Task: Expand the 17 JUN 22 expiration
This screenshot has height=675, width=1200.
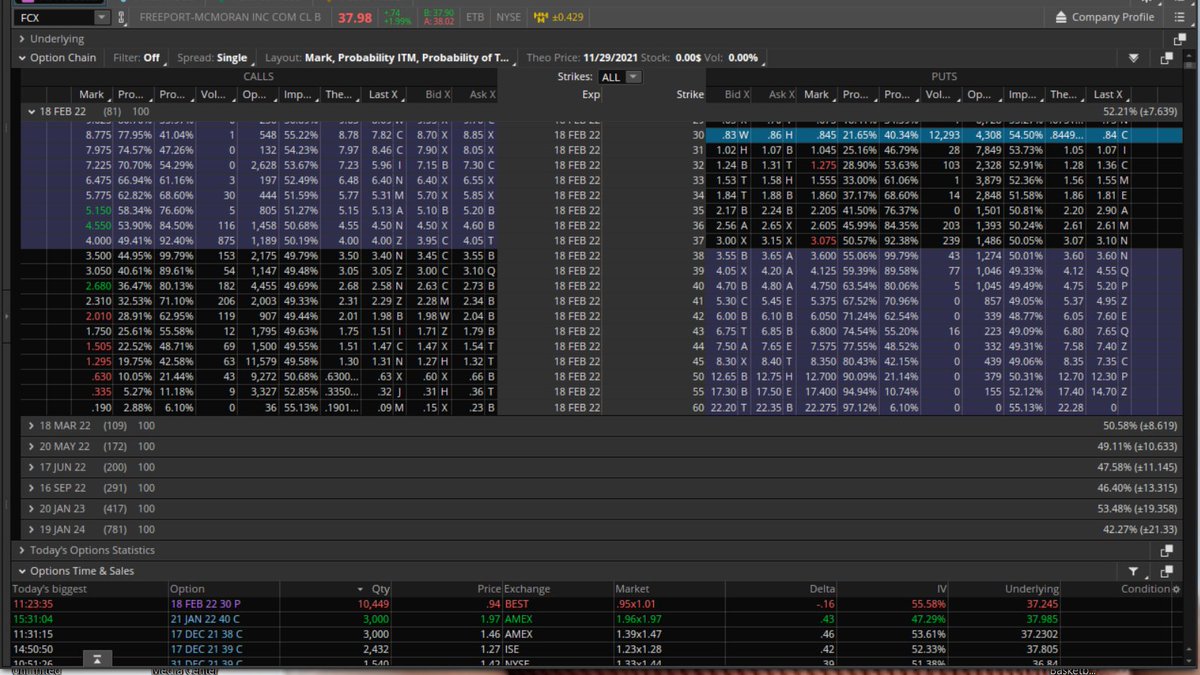Action: pos(32,467)
